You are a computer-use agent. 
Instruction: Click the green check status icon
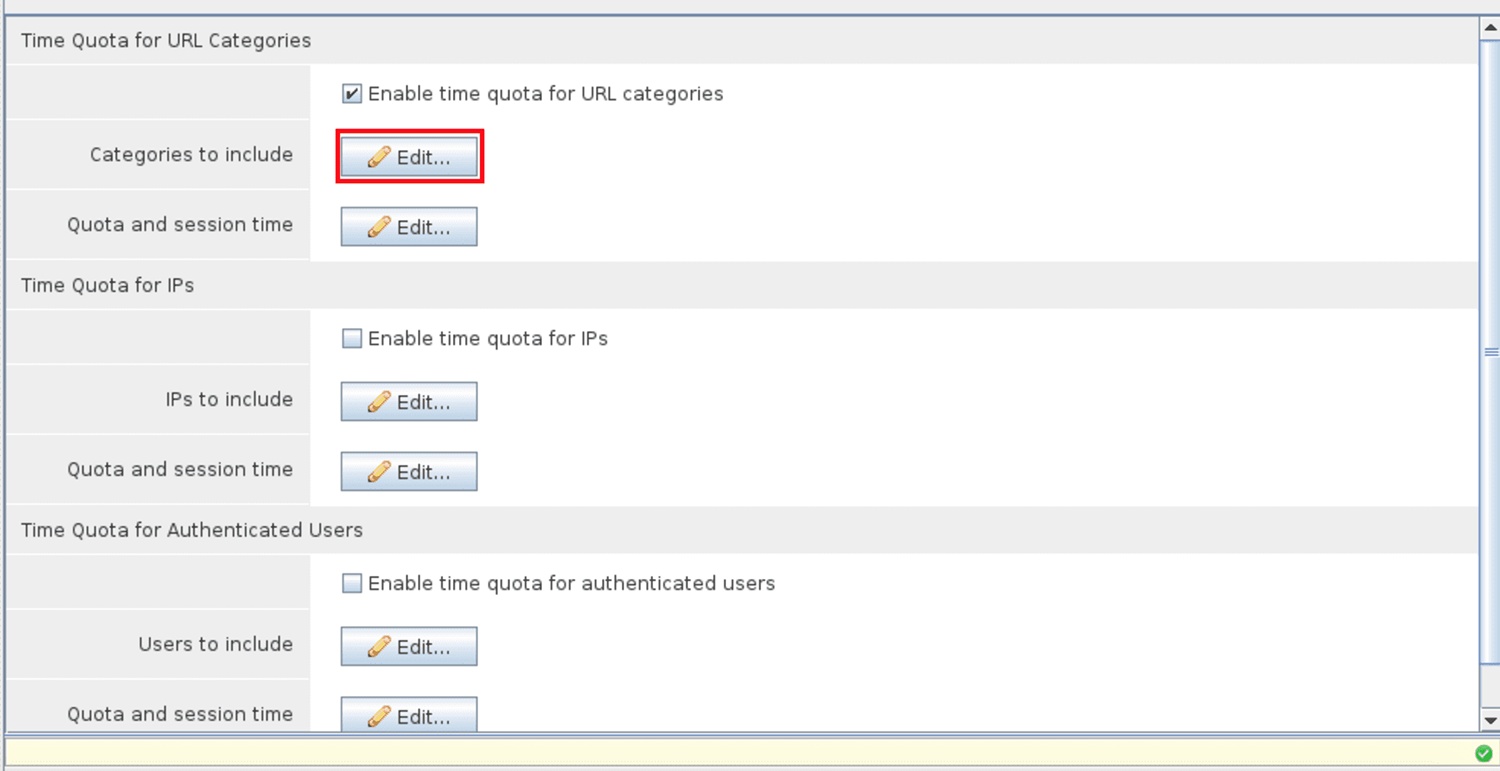[1484, 753]
